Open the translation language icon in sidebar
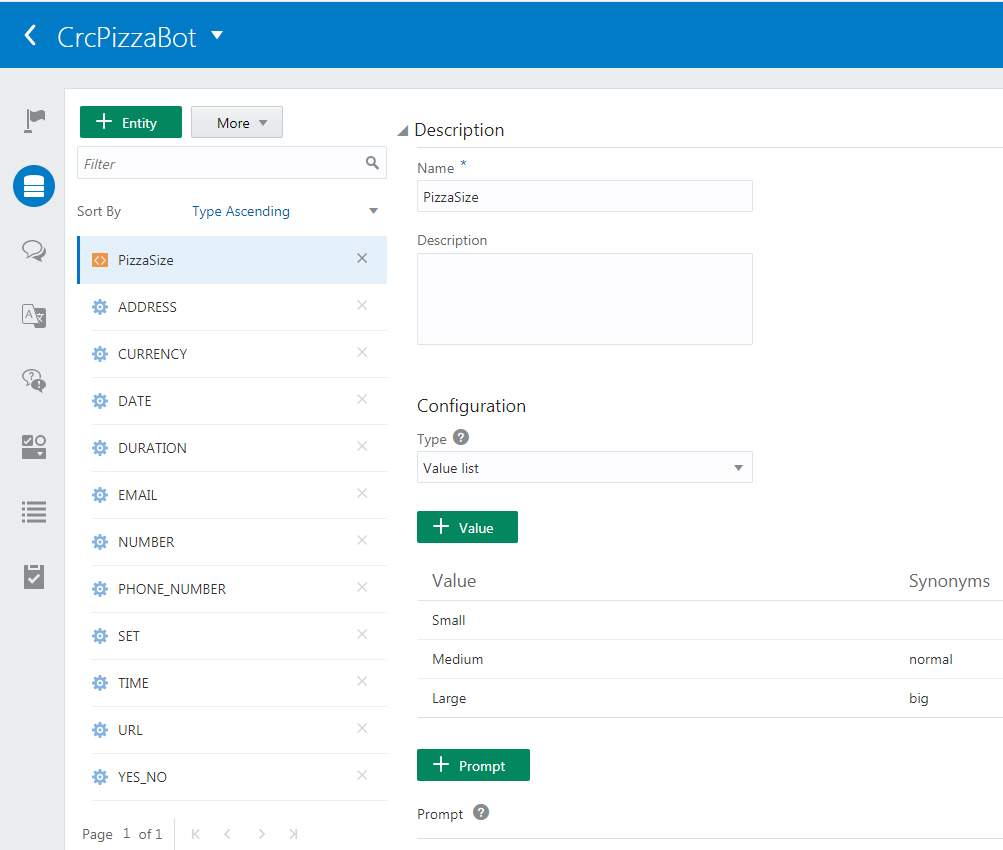The height and width of the screenshot is (850, 1003). point(34,316)
